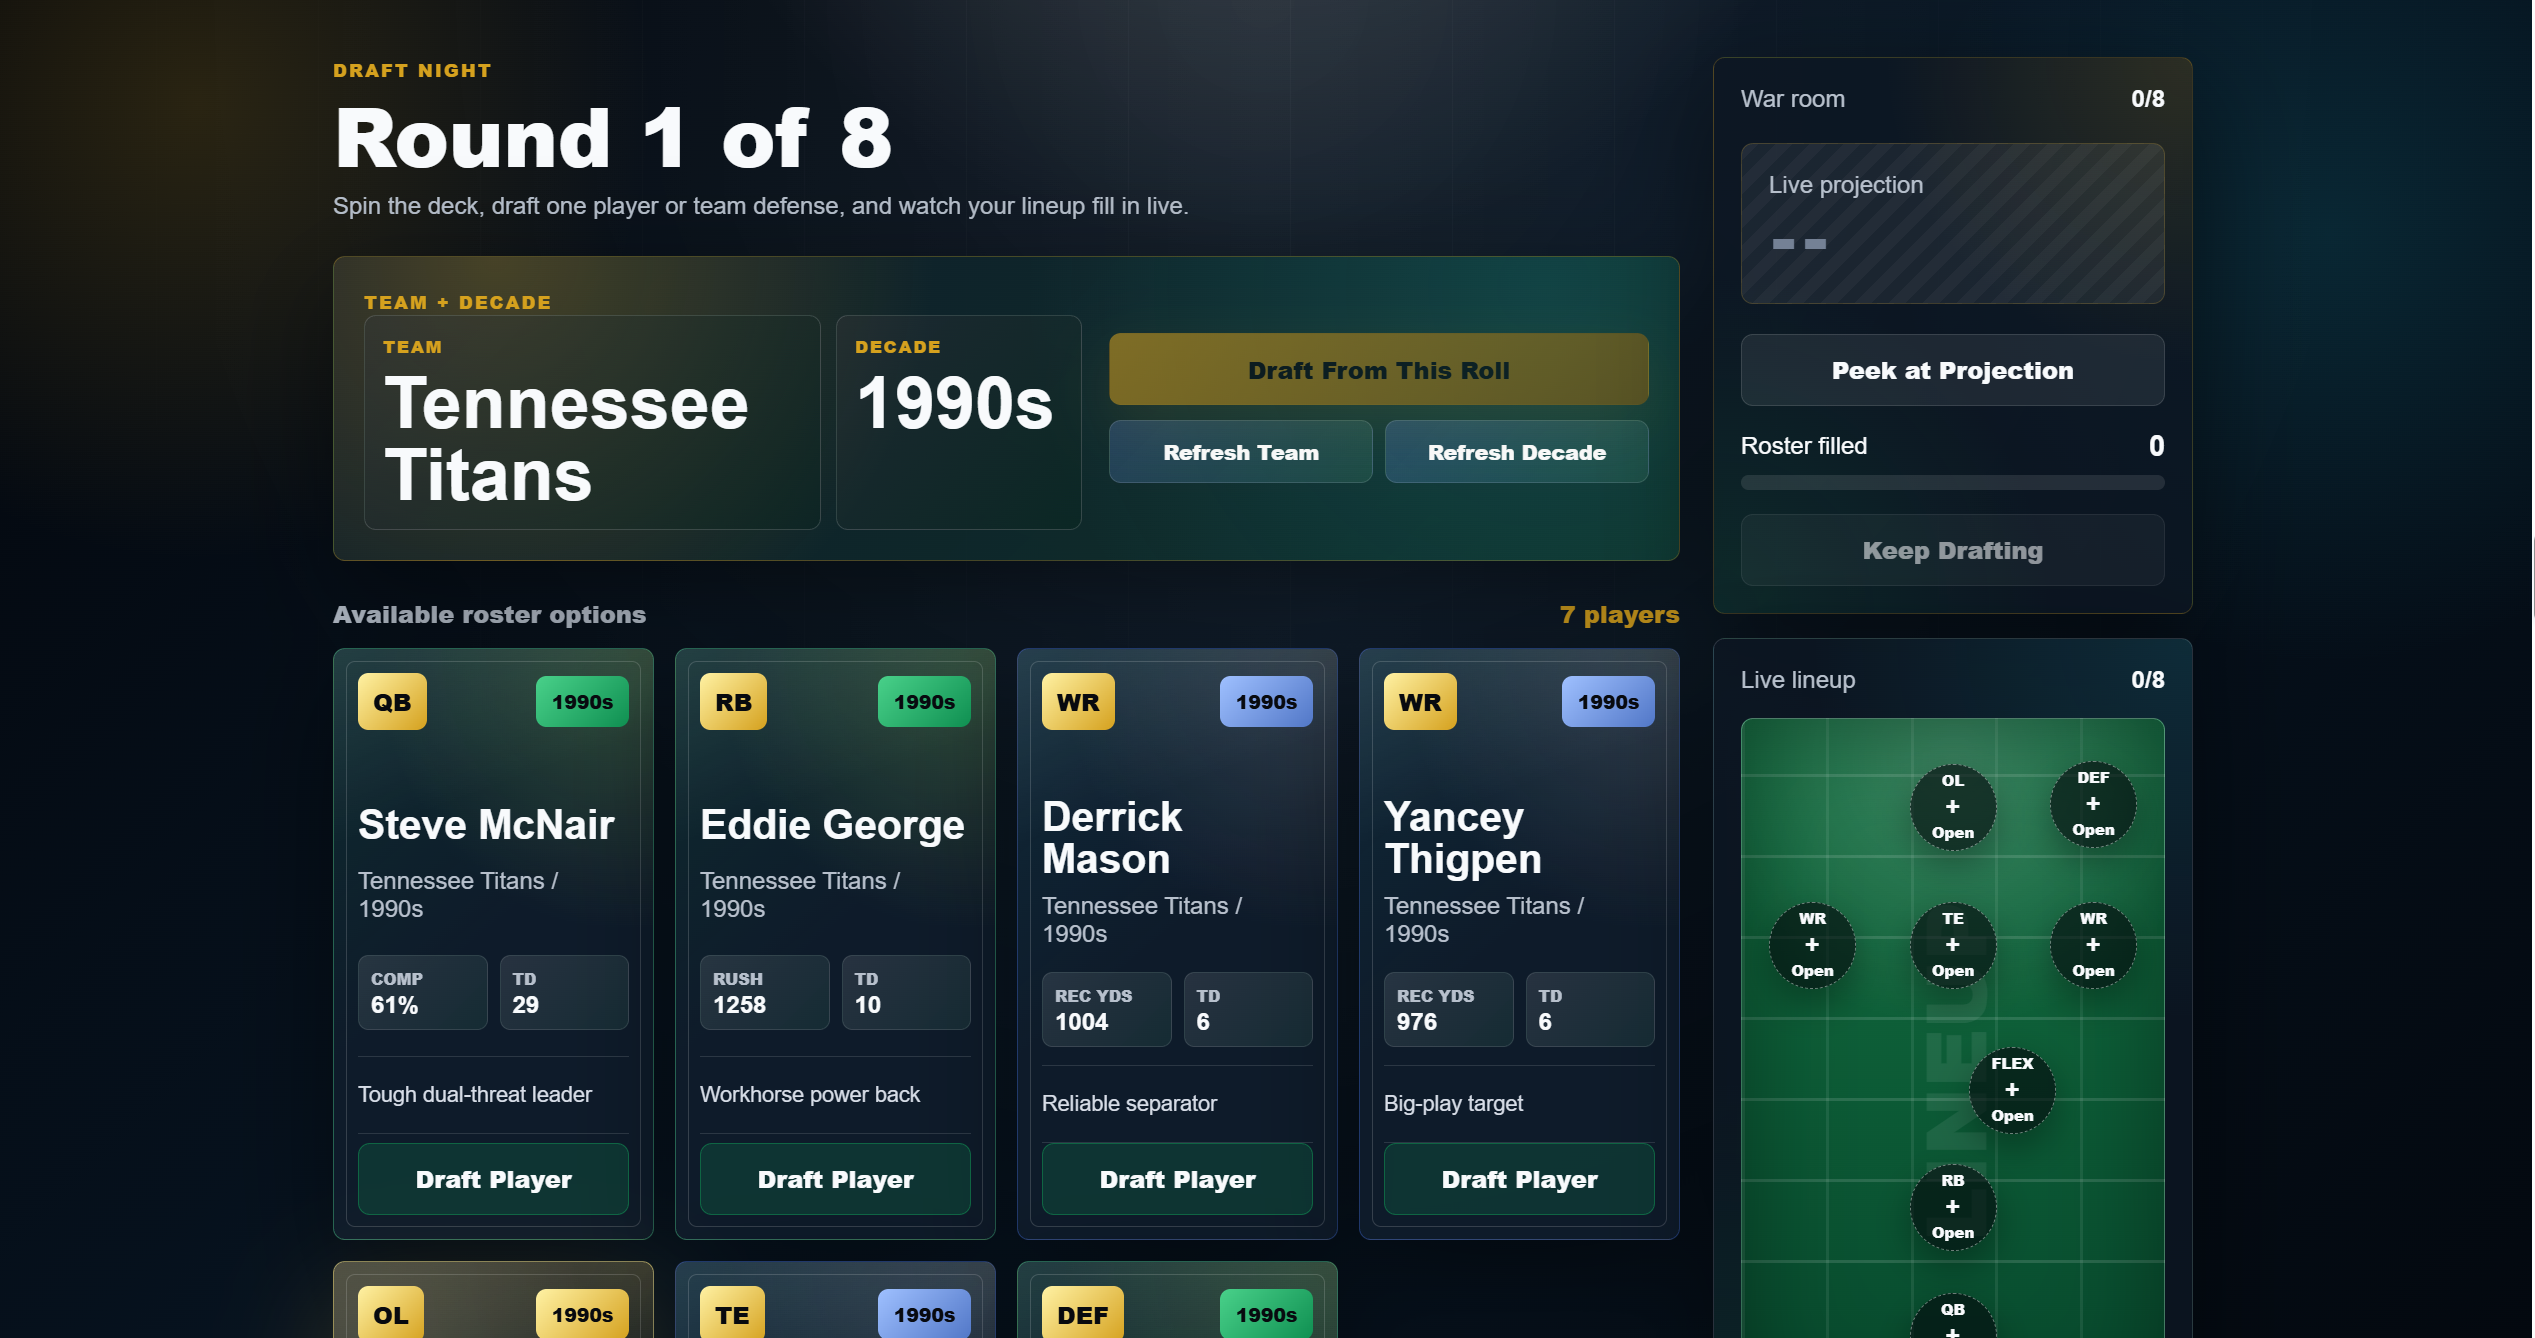
Task: Click the Available roster options heading
Action: pyautogui.click(x=489, y=615)
